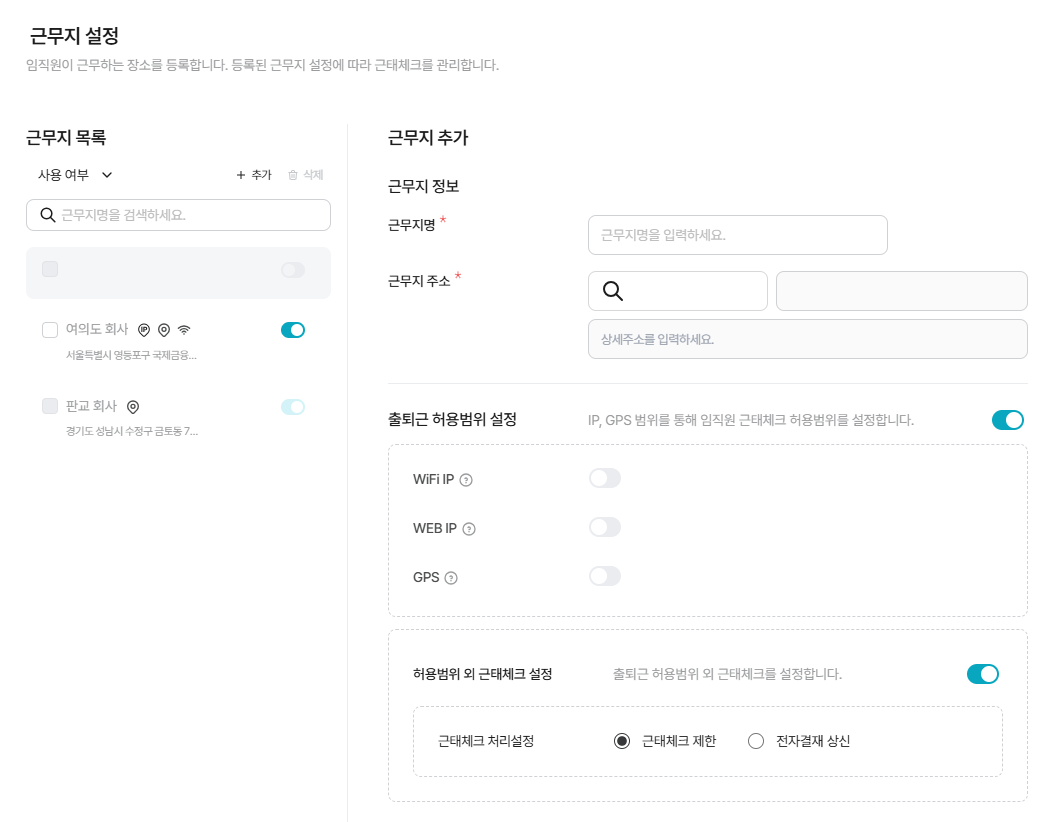
Task: Click the help icon next to WEB IP
Action: 469,529
